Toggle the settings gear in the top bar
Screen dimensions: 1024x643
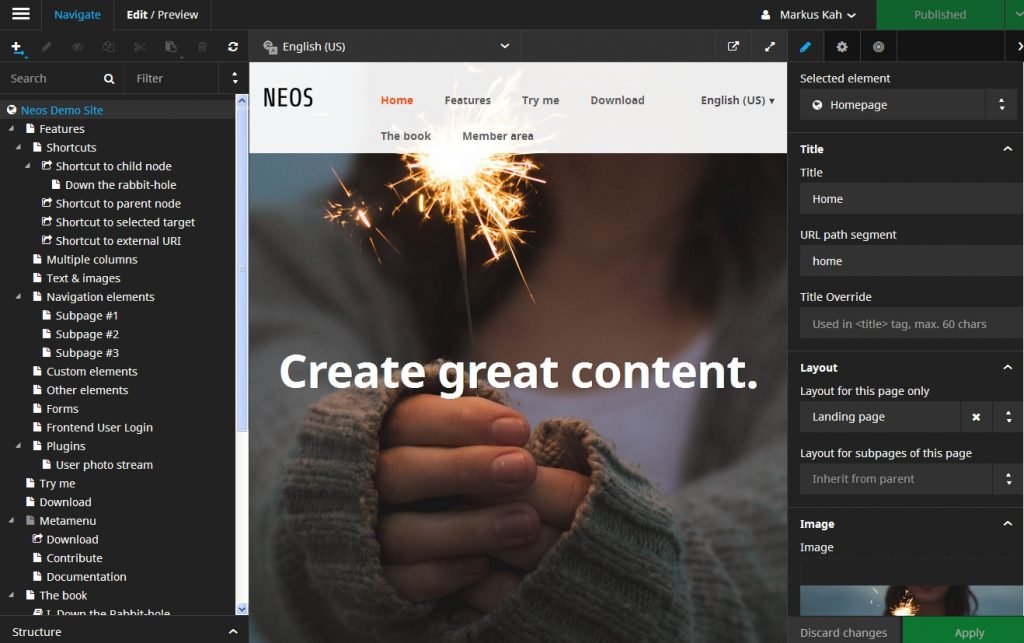coord(843,46)
